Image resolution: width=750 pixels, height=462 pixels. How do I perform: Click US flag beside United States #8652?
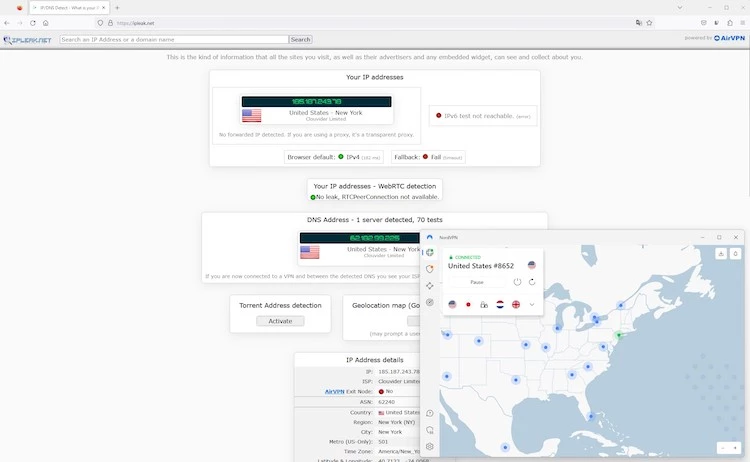click(x=531, y=265)
